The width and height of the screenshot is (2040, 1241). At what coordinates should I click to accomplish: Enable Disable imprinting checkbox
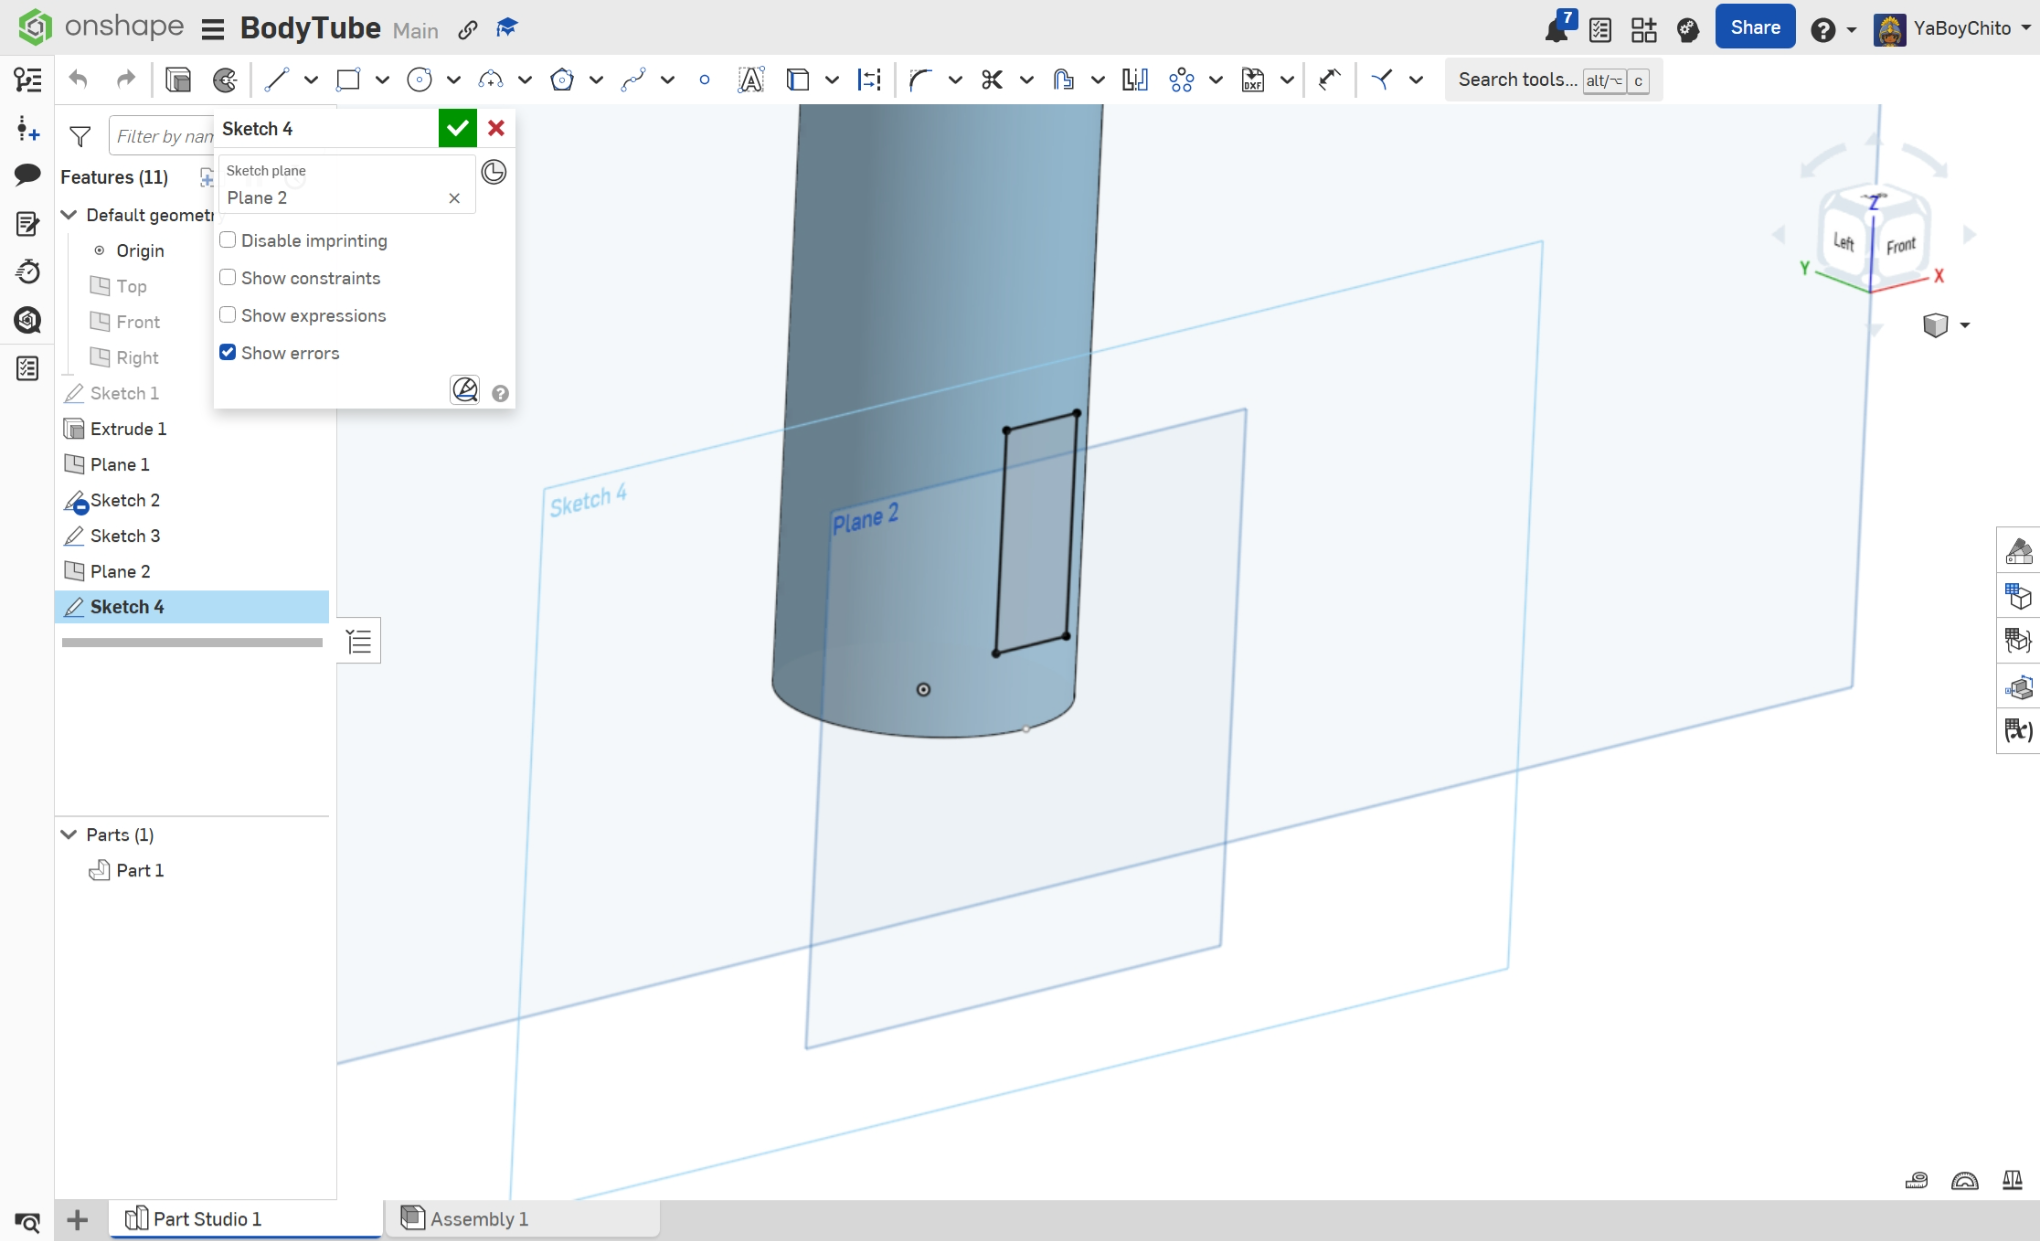[x=228, y=240]
